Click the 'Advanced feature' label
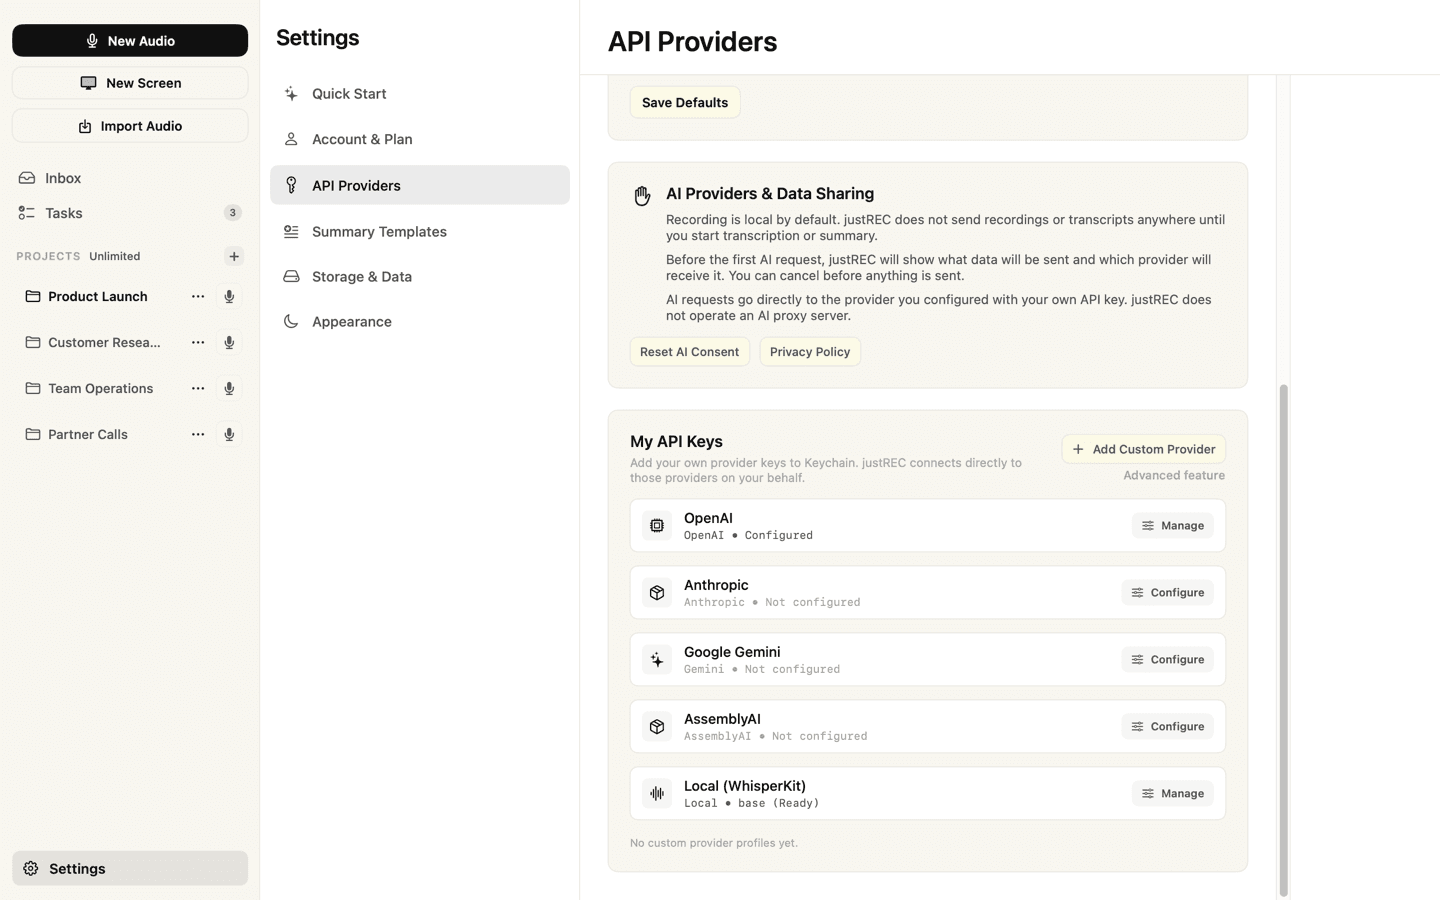 [x=1174, y=475]
